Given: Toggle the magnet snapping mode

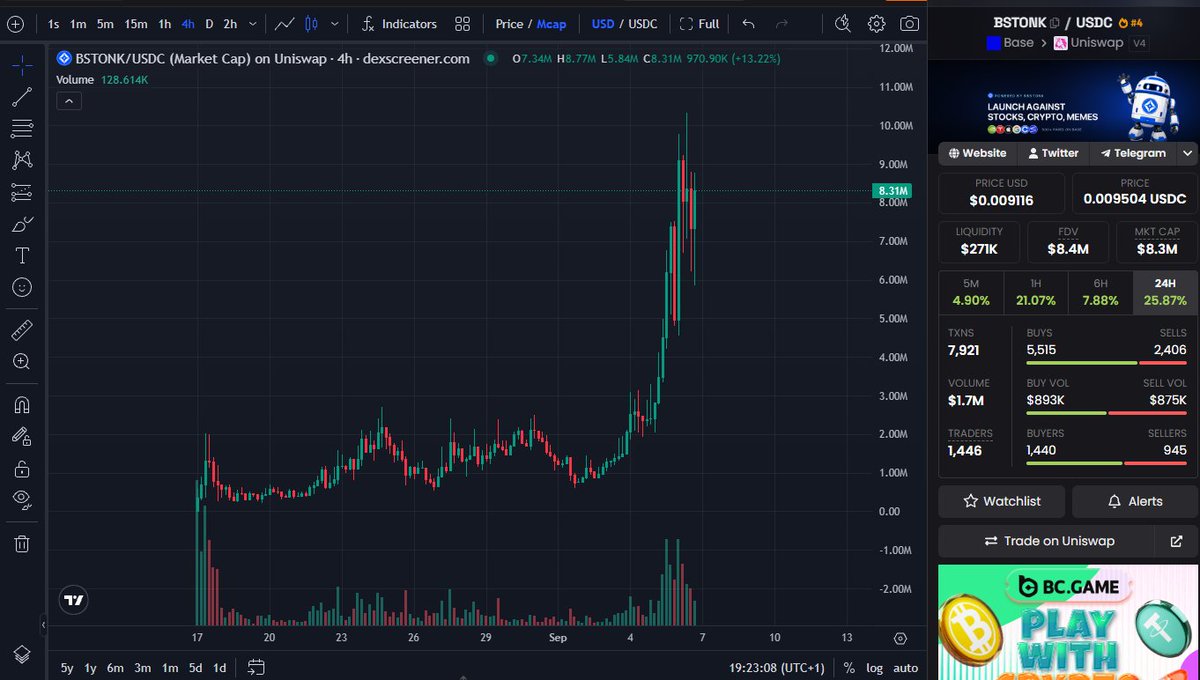Looking at the screenshot, I should click(x=22, y=404).
